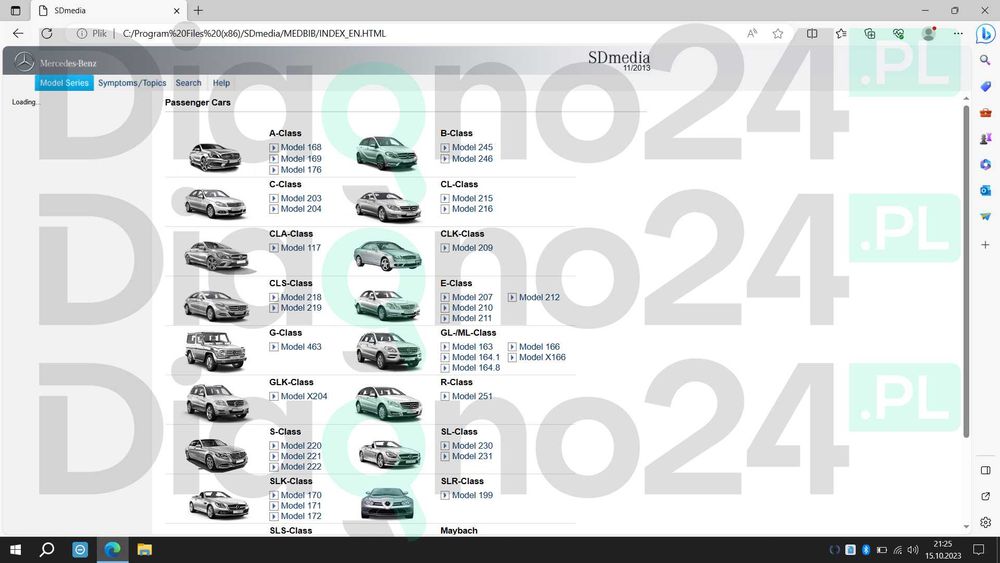Viewport: 1000px width, 563px height.
Task: Open Model 463 of G-Class
Action: 301,347
